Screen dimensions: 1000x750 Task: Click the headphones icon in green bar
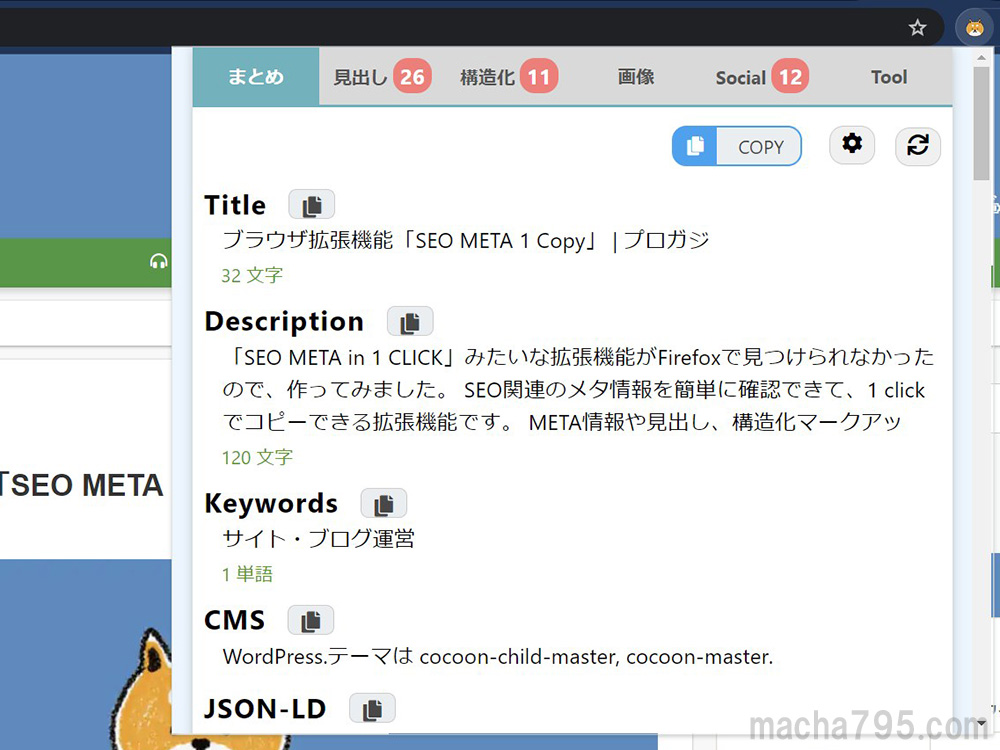click(x=158, y=261)
